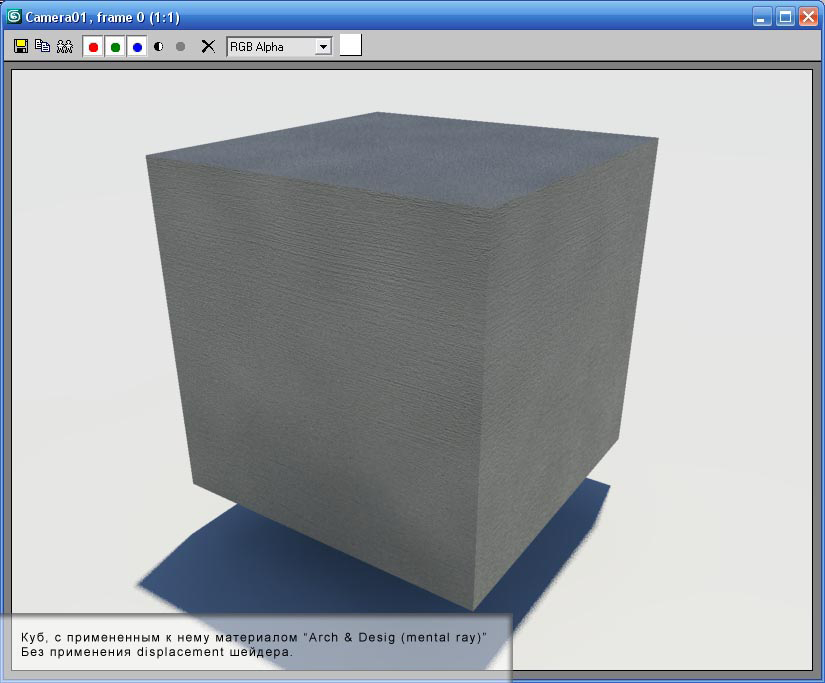
Task: Click the white color swatch in toolbar
Action: pos(350,45)
